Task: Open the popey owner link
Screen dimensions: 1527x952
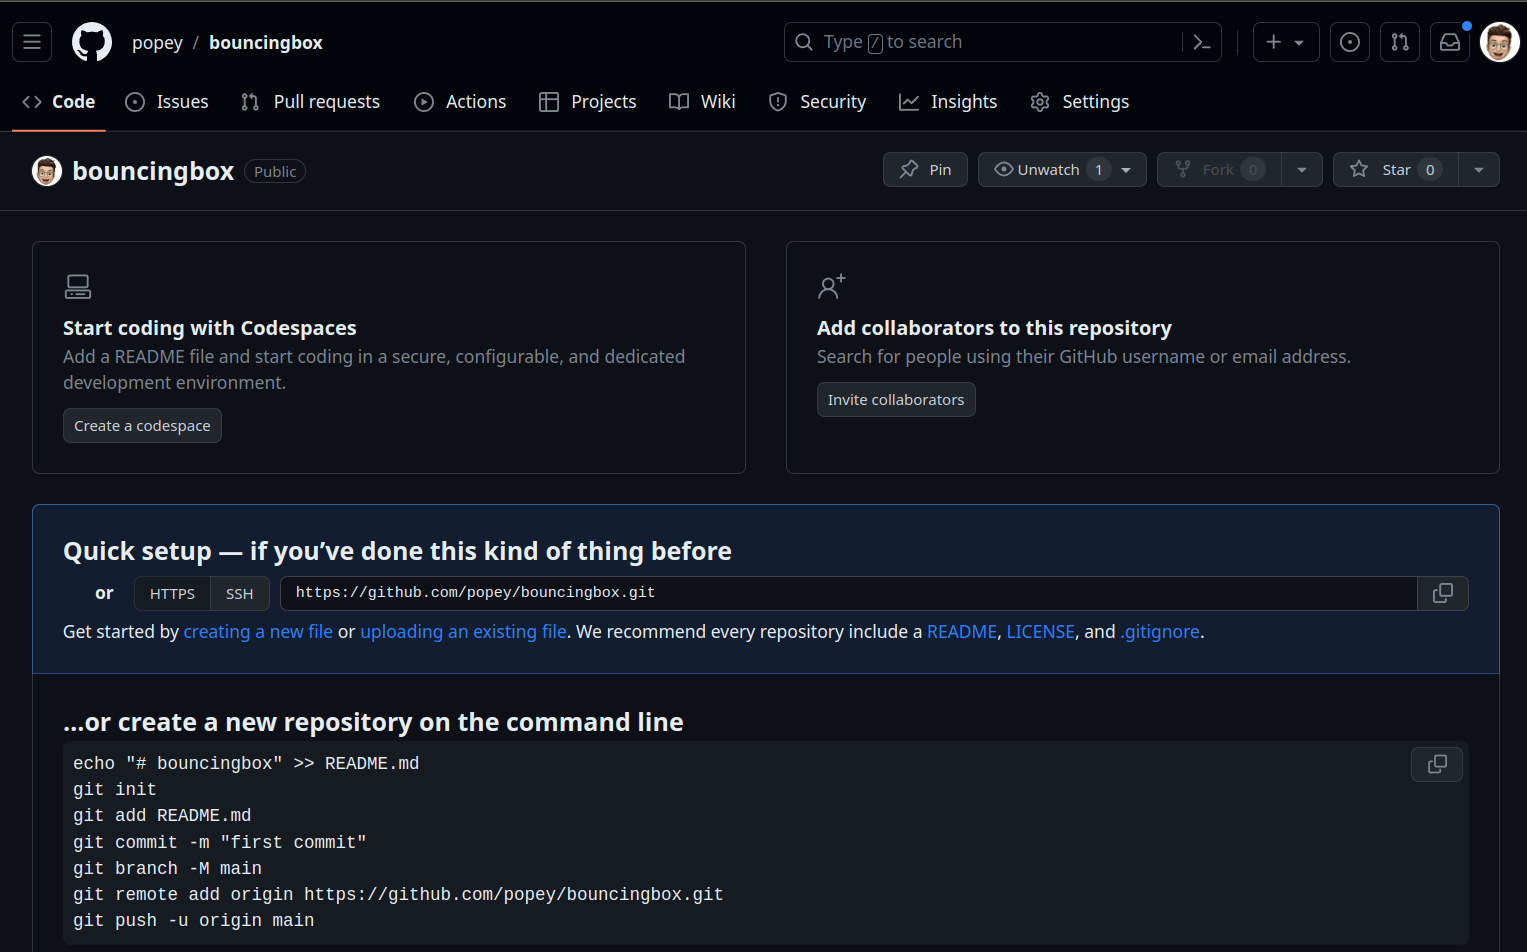Action: pos(157,42)
